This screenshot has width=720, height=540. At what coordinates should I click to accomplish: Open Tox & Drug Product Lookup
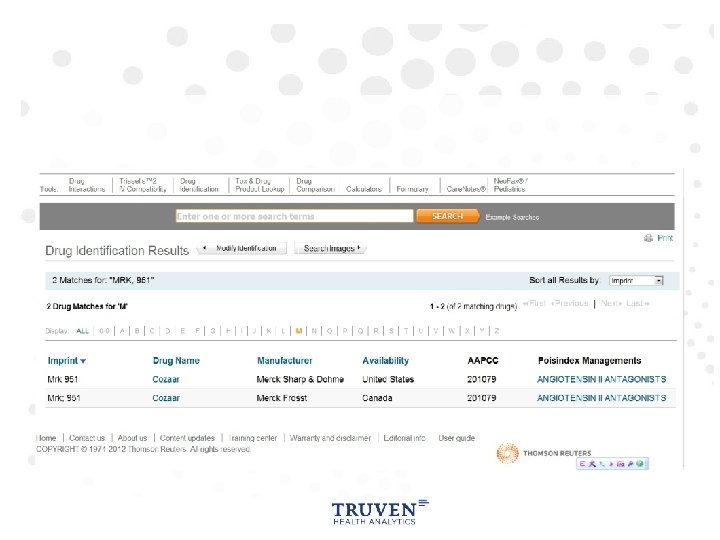click(259, 185)
